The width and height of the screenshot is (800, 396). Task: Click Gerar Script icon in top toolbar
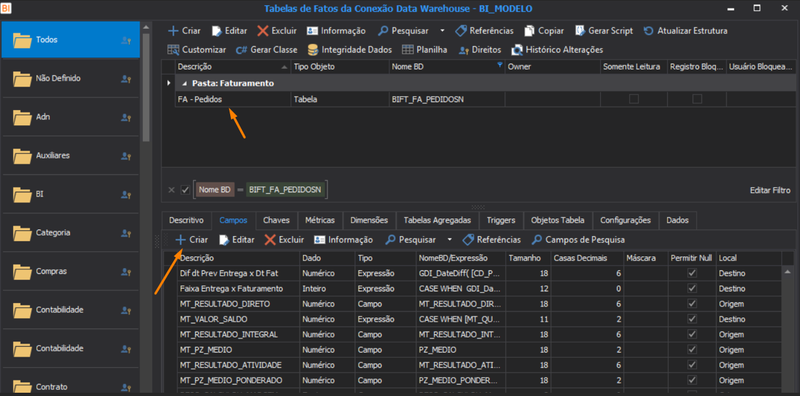coord(580,31)
